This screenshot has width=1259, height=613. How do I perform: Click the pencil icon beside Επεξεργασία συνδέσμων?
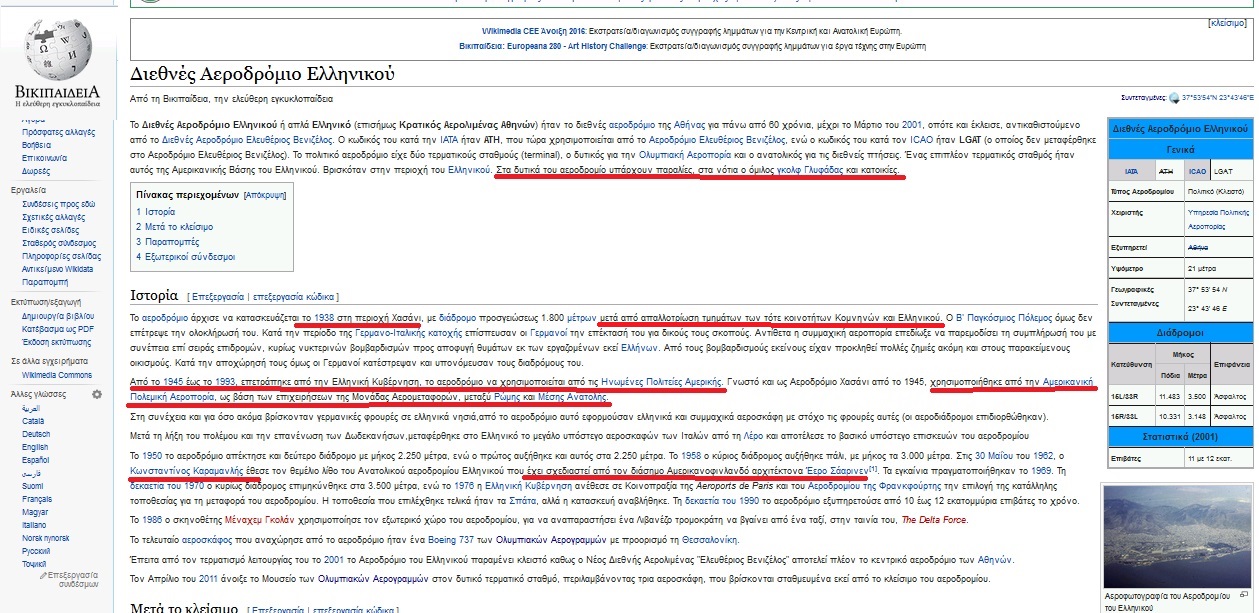pyautogui.click(x=44, y=577)
